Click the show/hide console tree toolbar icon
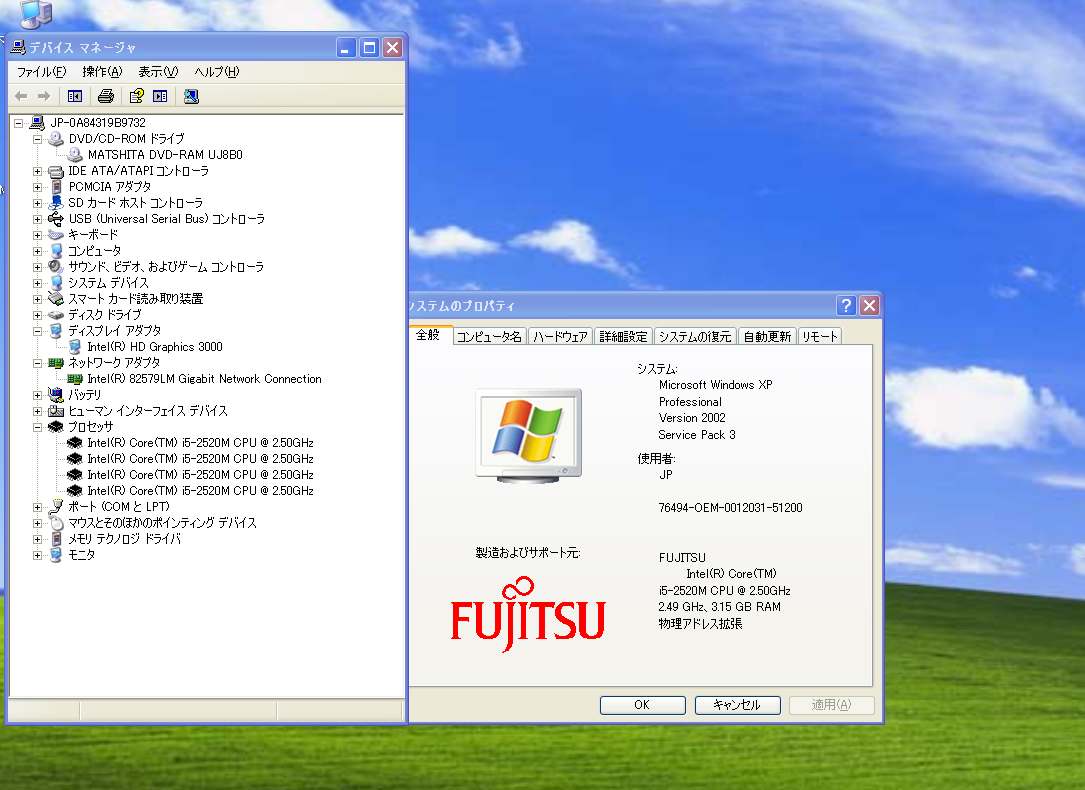 pos(75,96)
